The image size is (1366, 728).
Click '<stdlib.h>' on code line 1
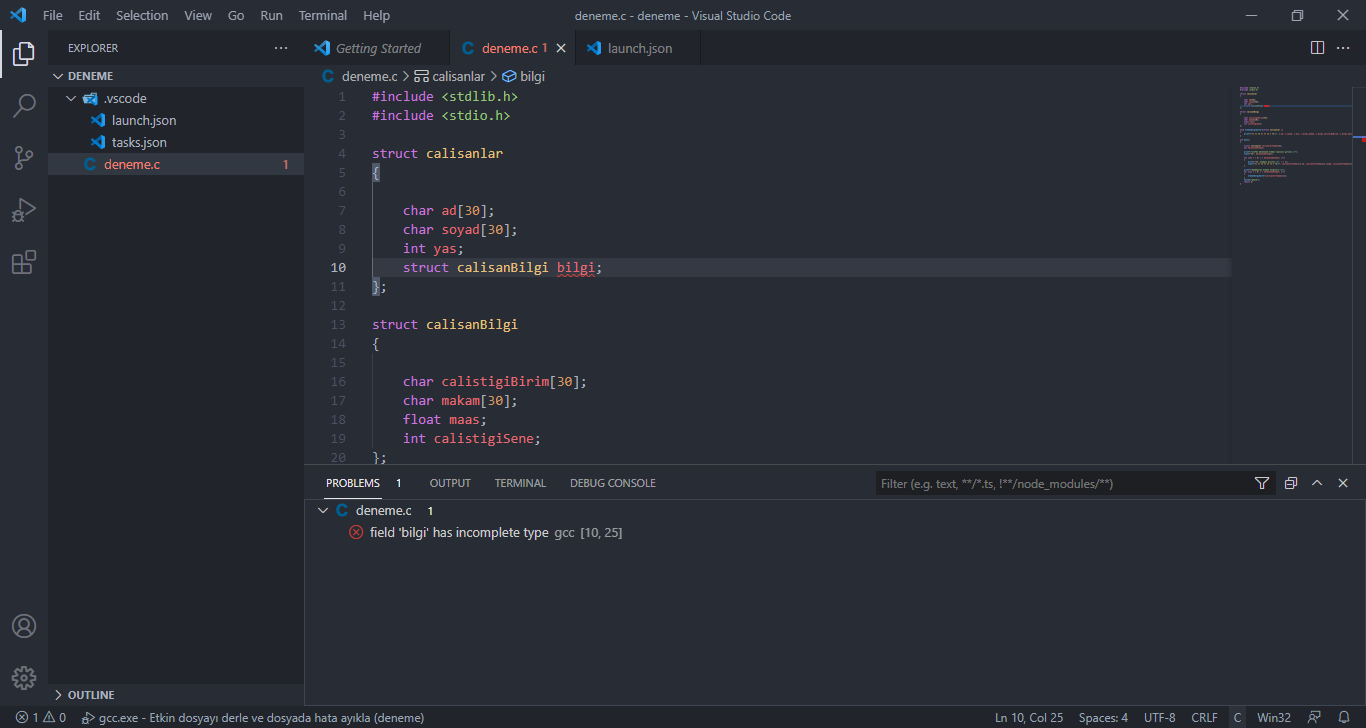(x=480, y=97)
